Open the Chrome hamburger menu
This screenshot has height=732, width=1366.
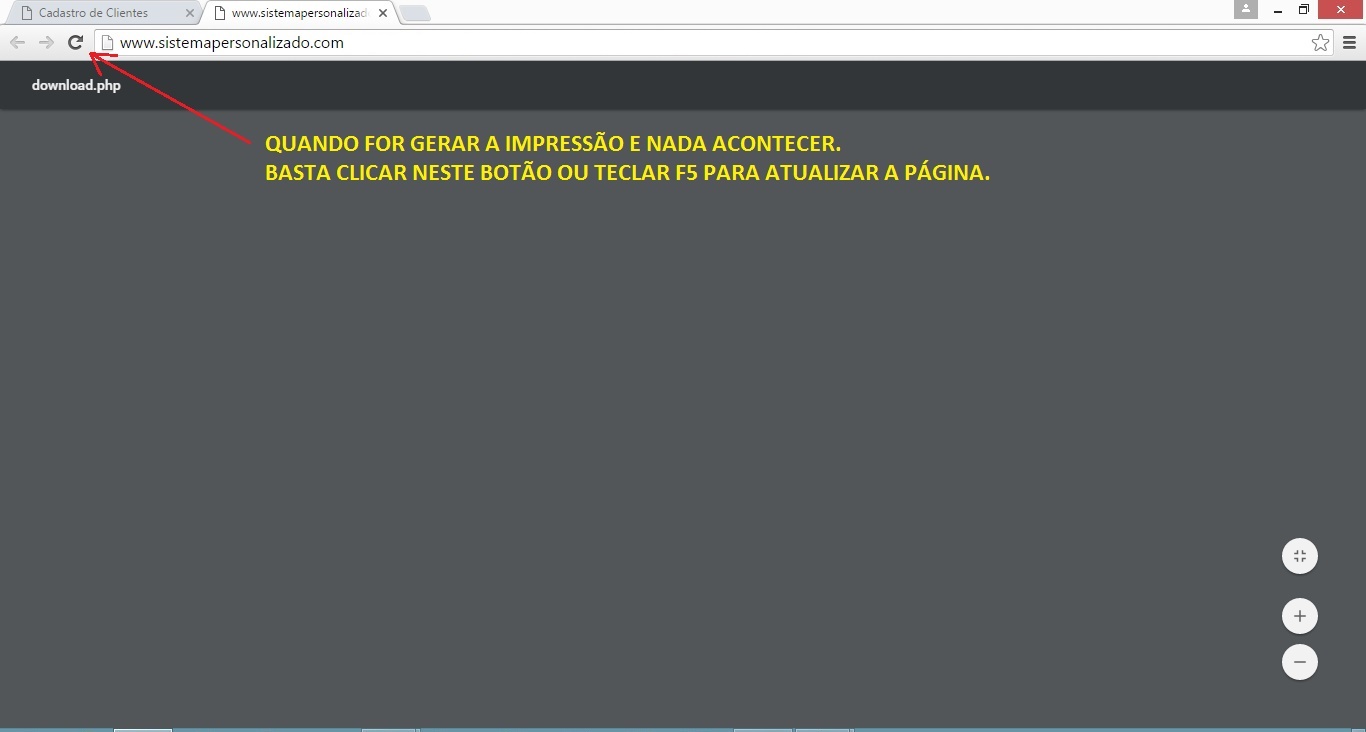[x=1349, y=43]
